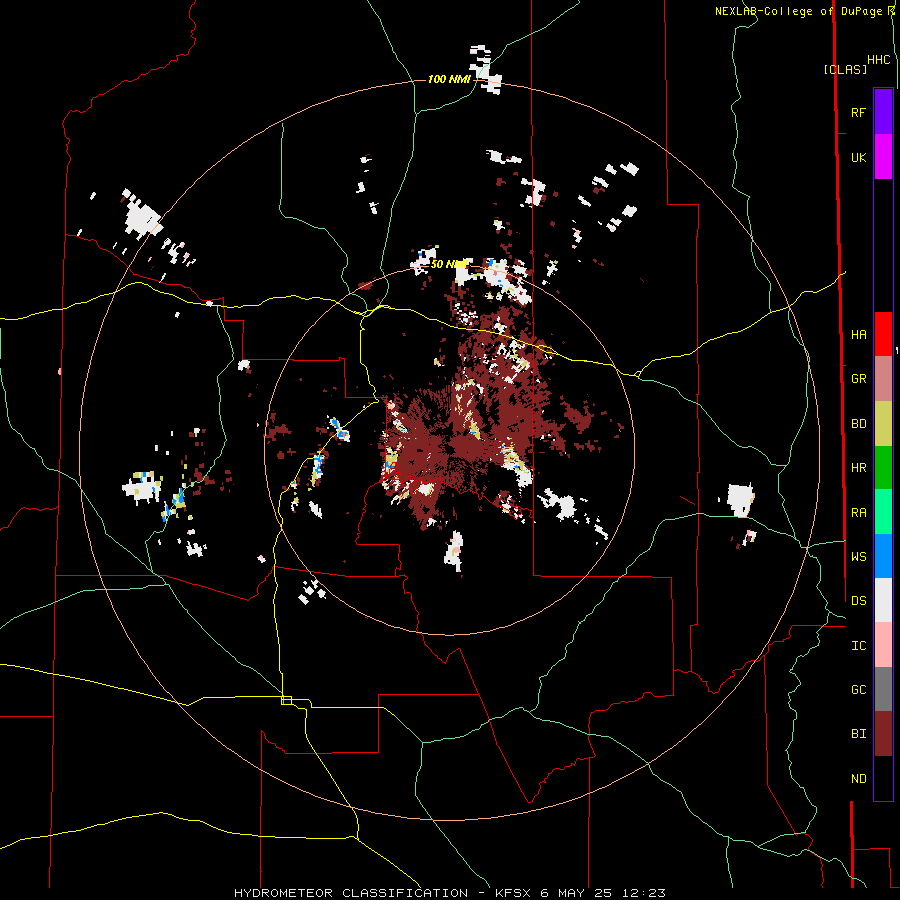Click the '100 NMI' range ring label
The image size is (900, 900).
point(449,79)
